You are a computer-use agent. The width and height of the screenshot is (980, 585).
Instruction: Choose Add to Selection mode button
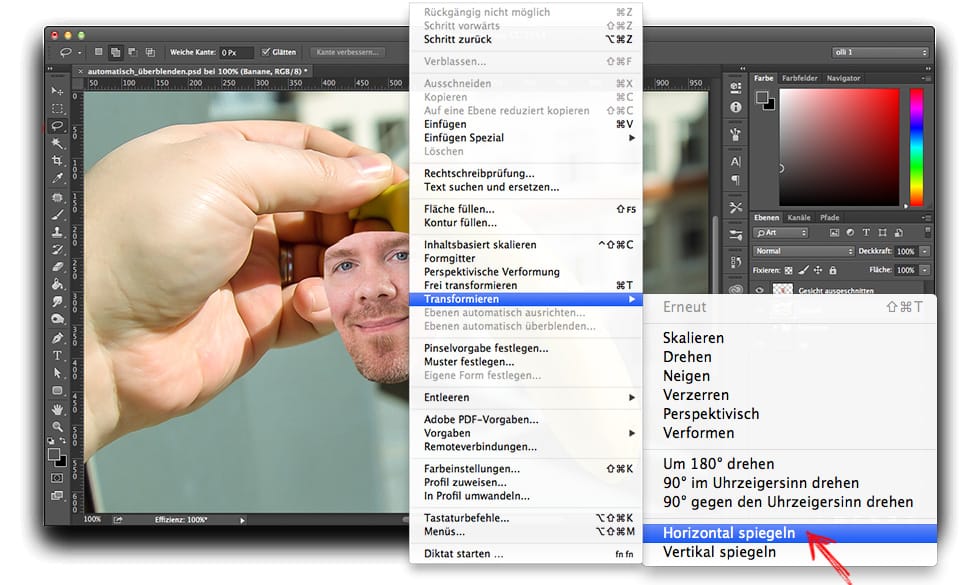click(x=116, y=52)
